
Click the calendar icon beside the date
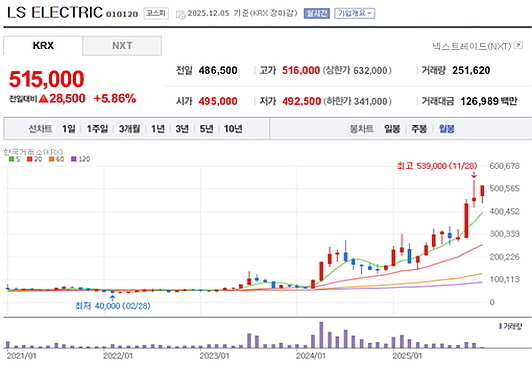(180, 14)
